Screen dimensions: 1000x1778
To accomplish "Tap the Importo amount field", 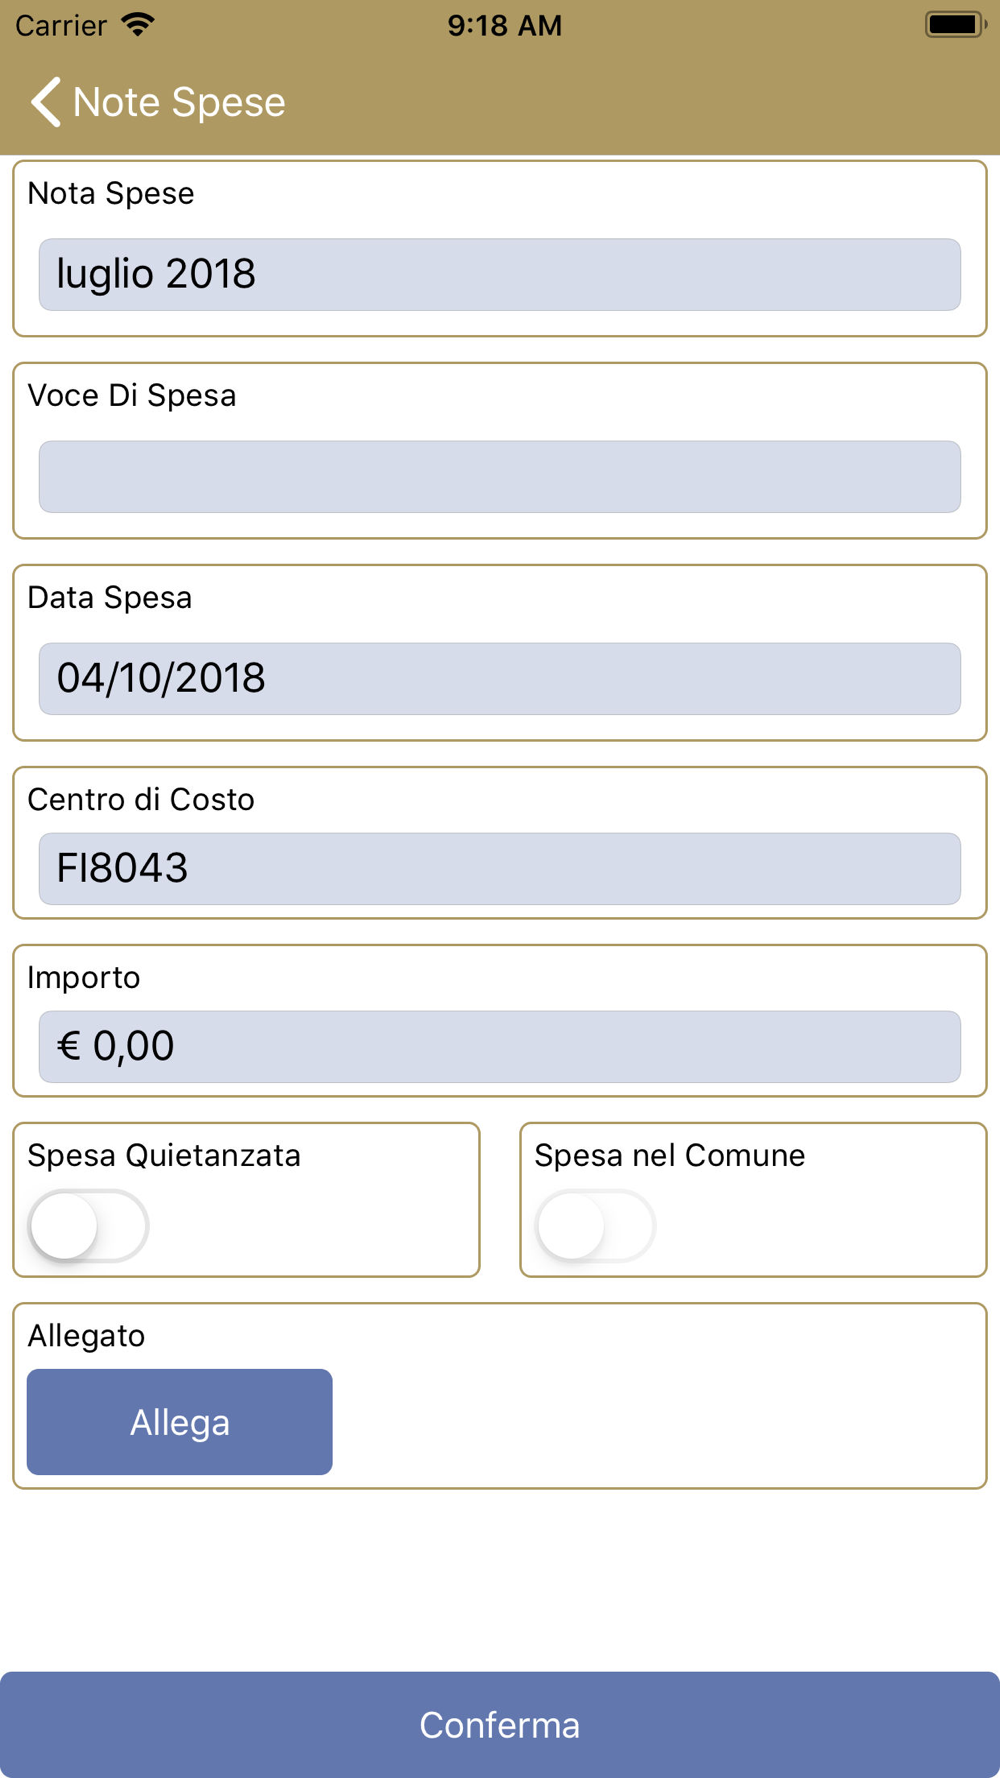I will point(500,1047).
